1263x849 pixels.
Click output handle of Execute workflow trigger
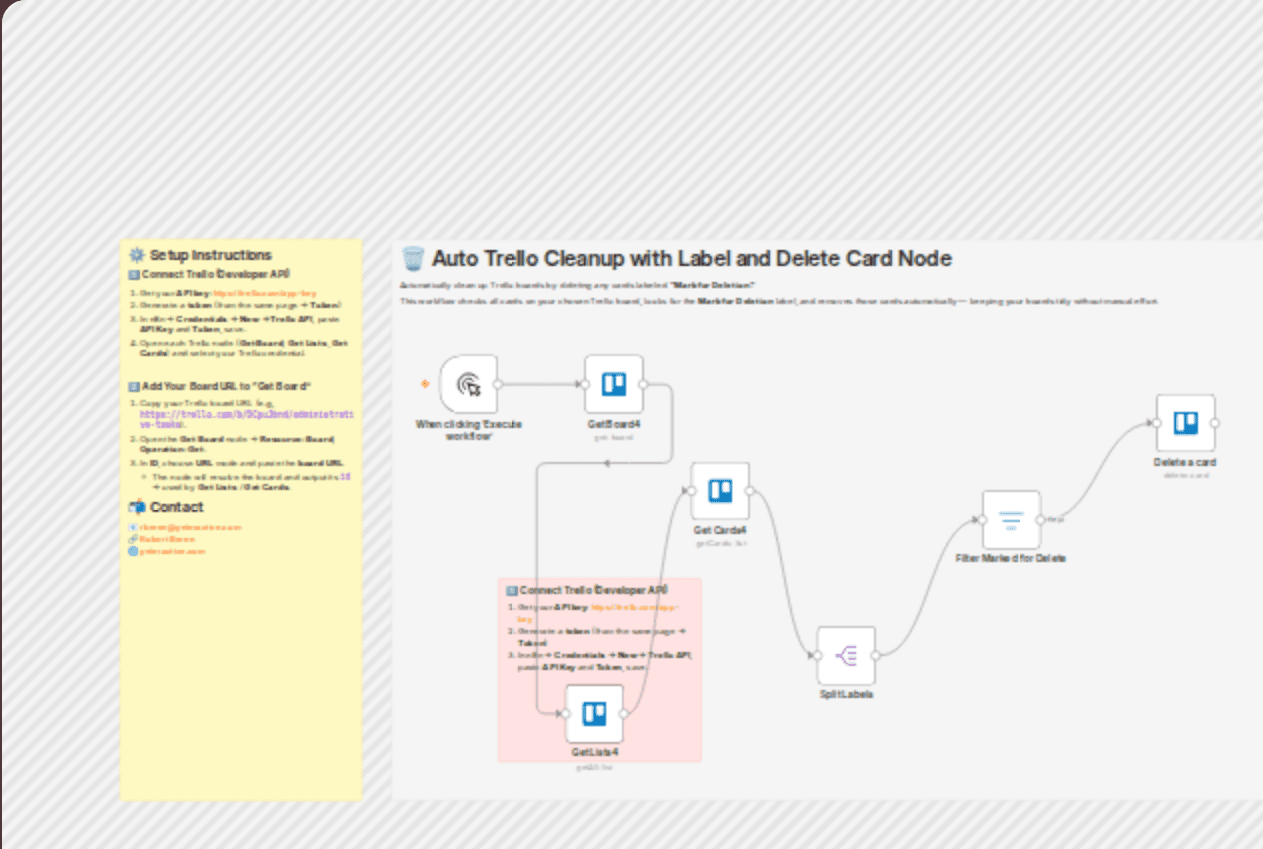tap(497, 383)
